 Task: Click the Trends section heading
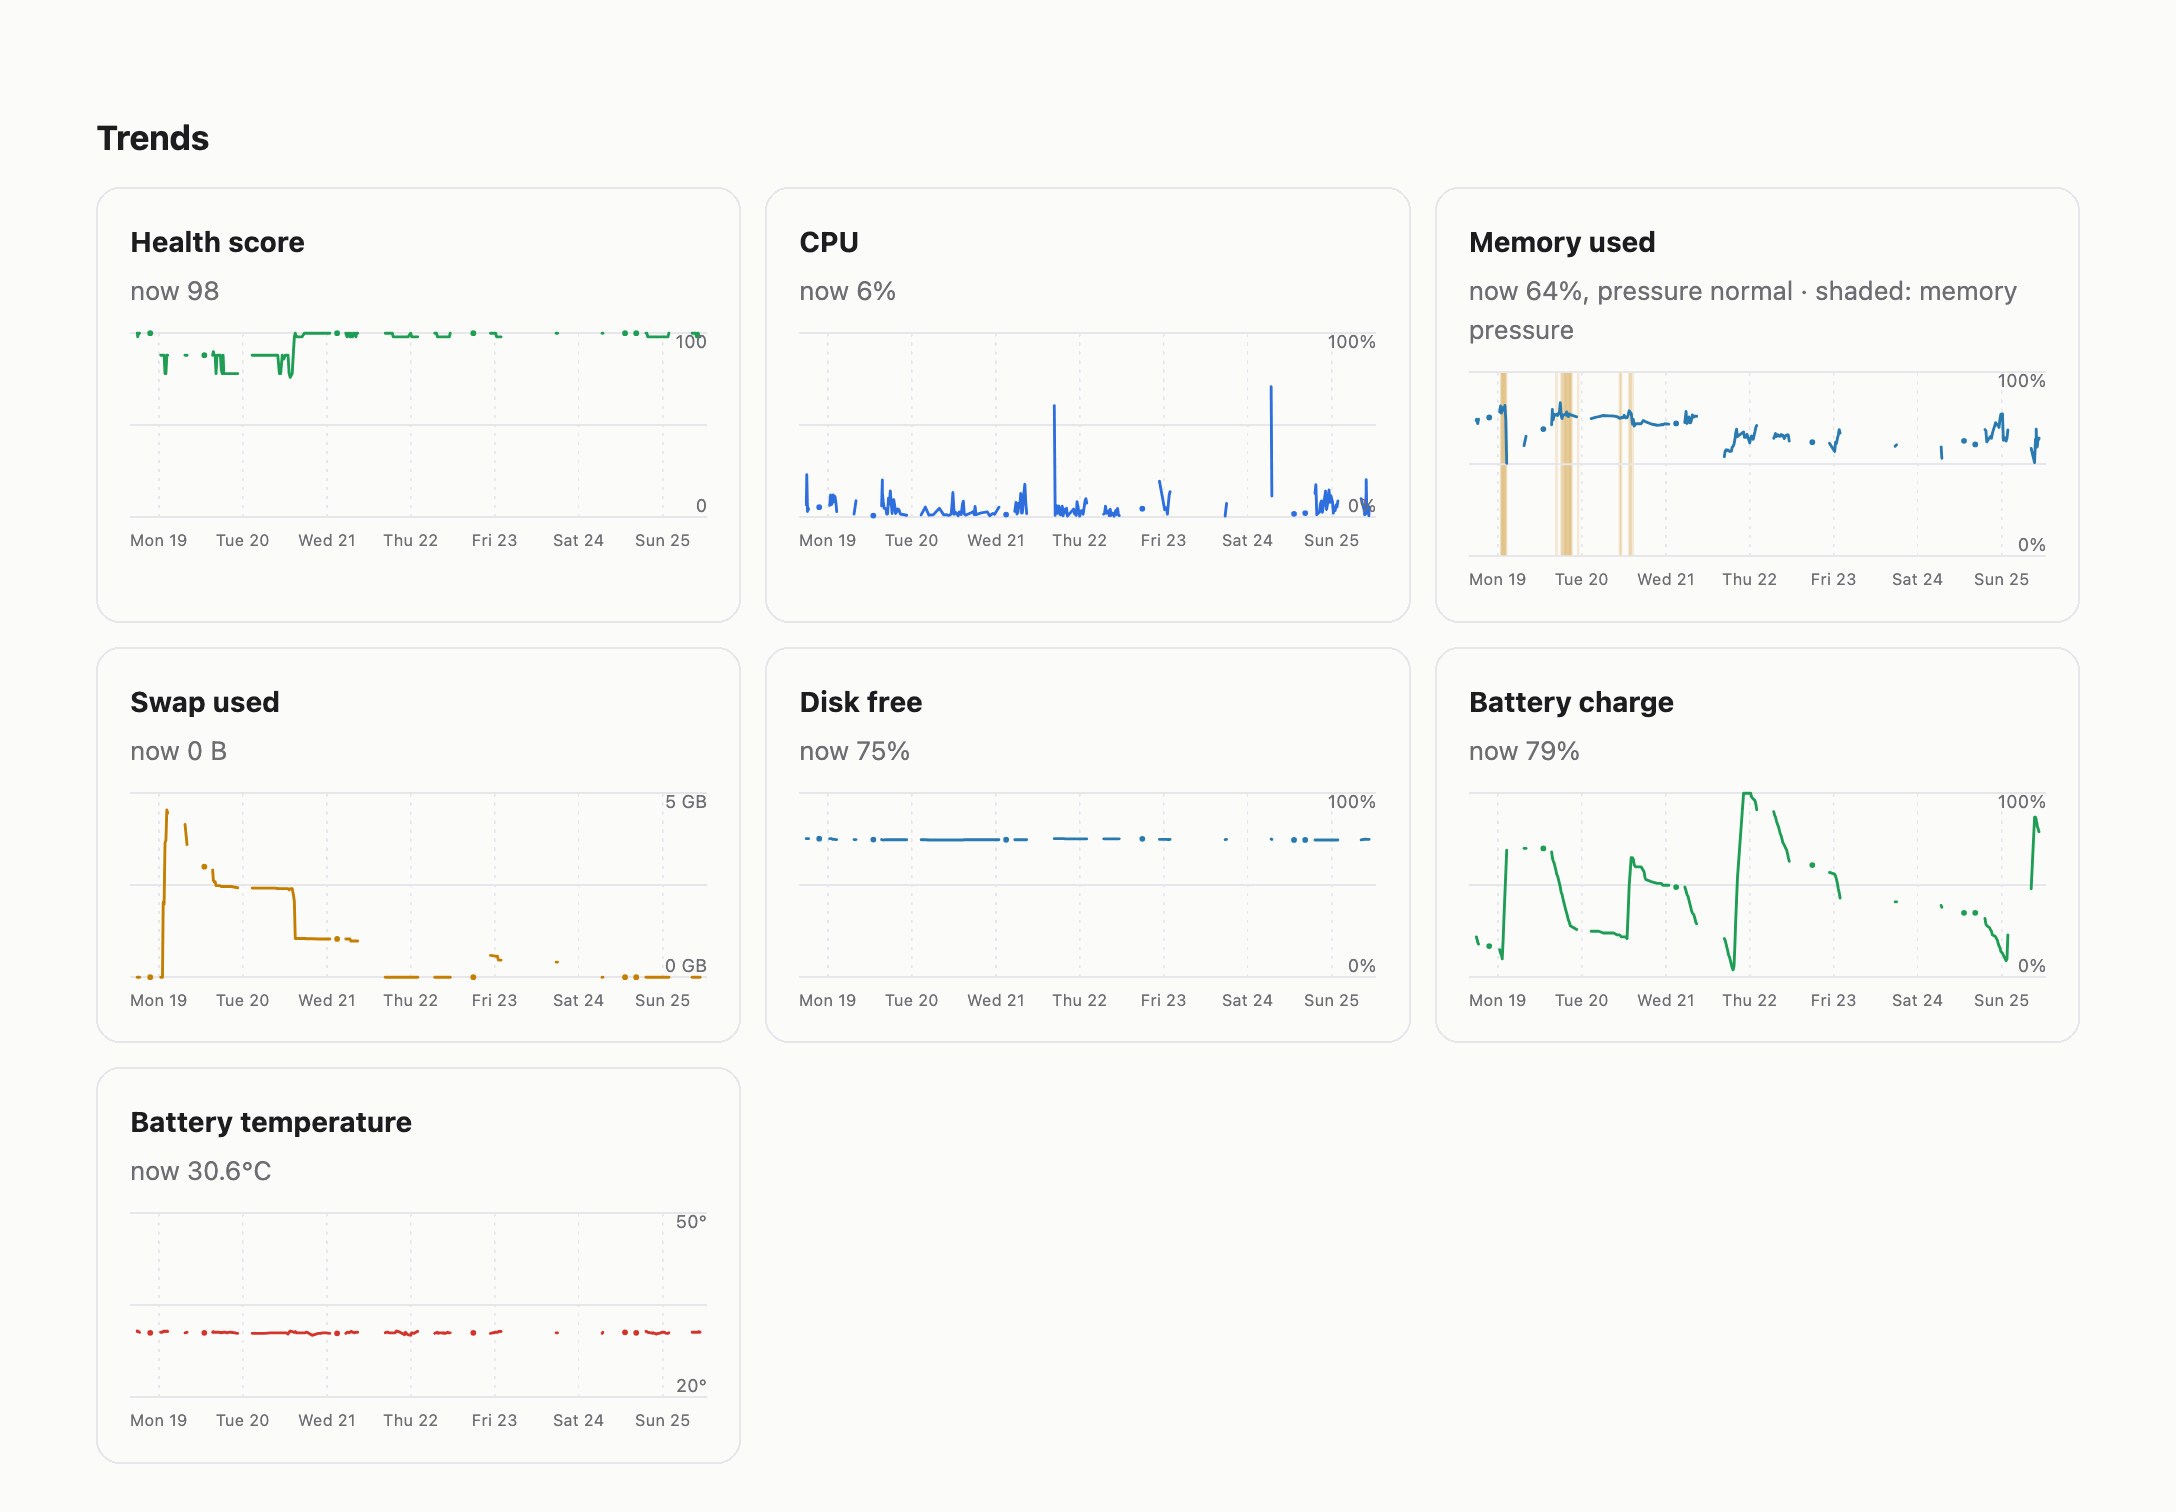click(152, 138)
